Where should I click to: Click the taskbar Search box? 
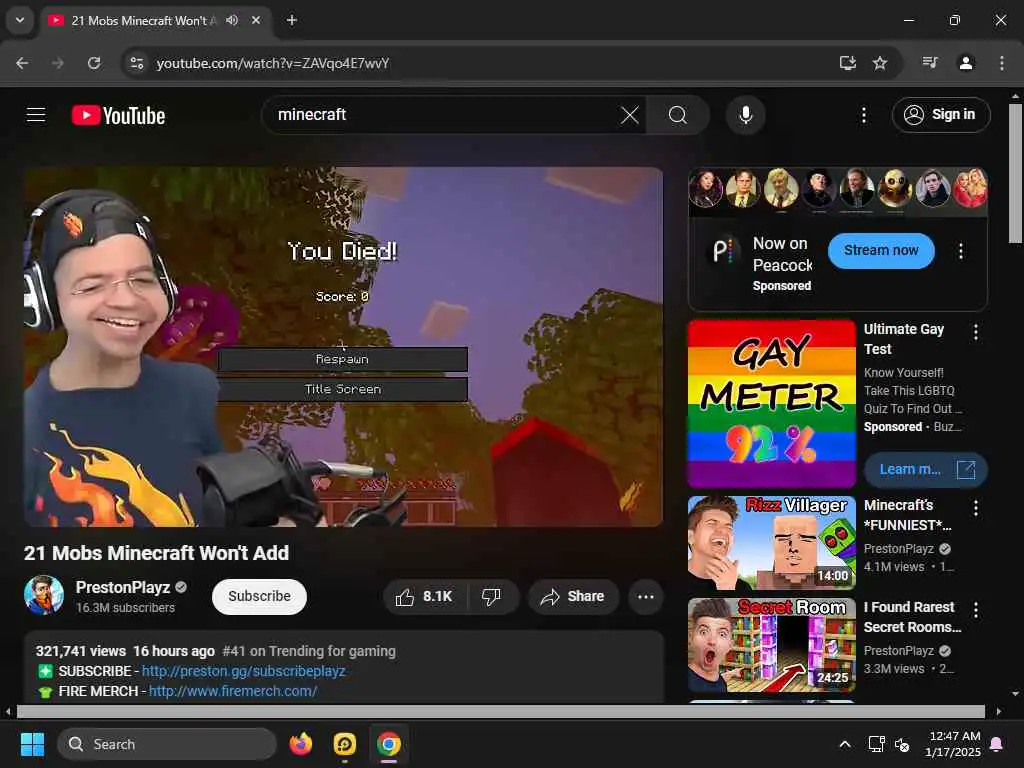167,744
